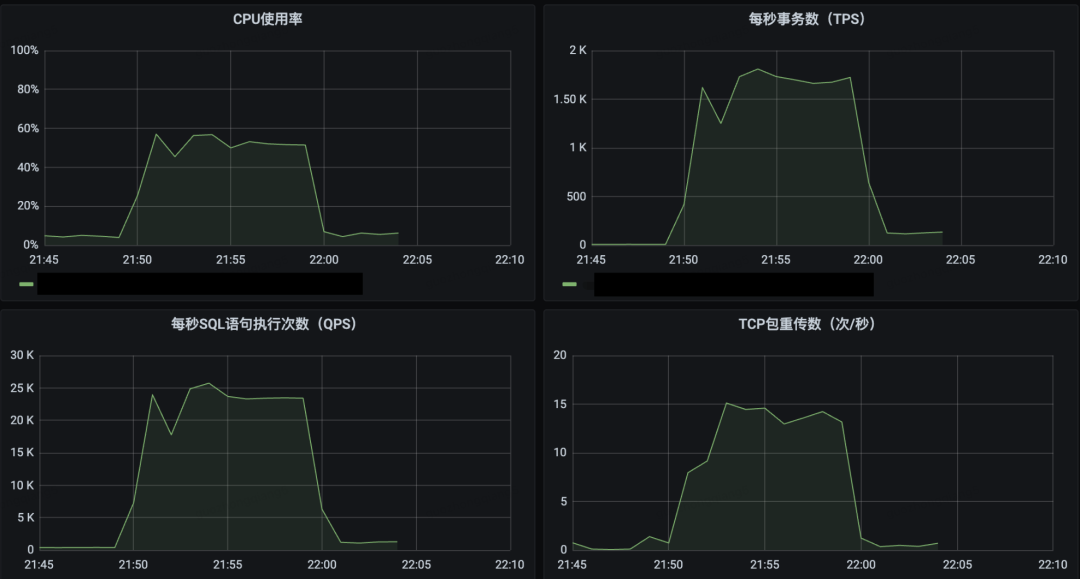
Task: Select the 25 K label on QPS axis
Action: [22, 388]
